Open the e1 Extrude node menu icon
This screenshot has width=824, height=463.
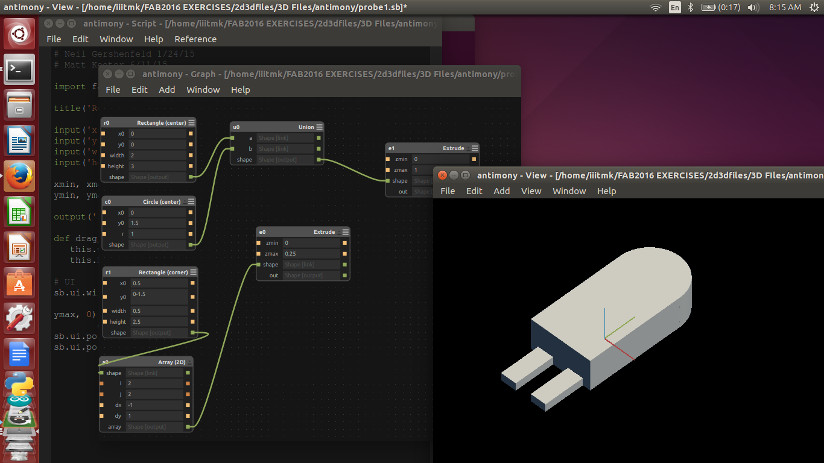click(475, 148)
